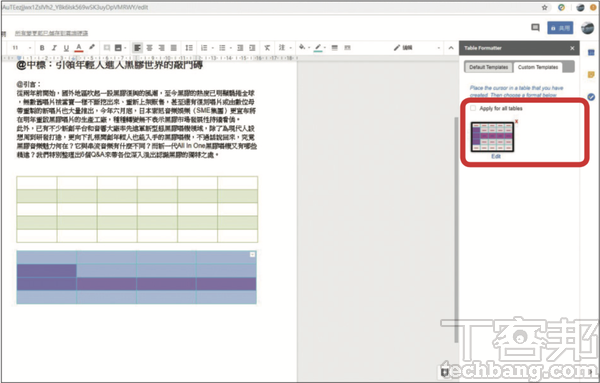The height and width of the screenshot is (383, 600).
Task: Click the insert image toolbar icon
Action: coord(118,48)
